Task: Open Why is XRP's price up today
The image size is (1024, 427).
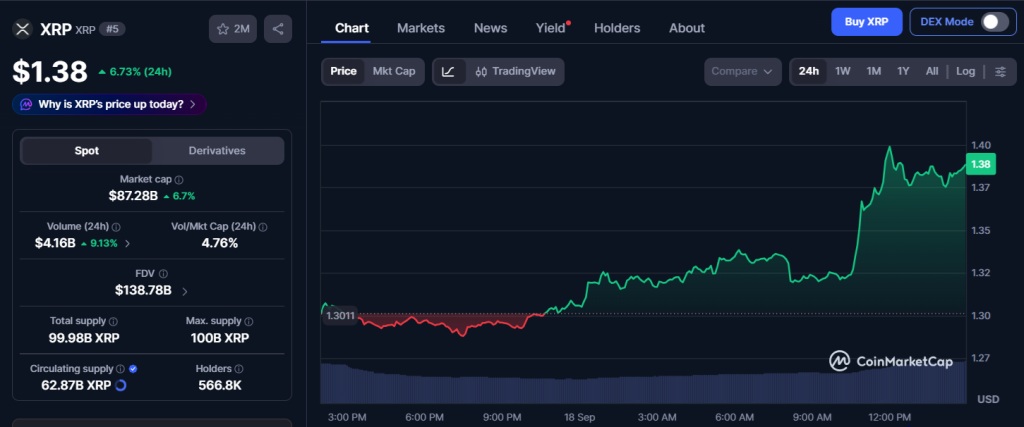Action: tap(110, 104)
